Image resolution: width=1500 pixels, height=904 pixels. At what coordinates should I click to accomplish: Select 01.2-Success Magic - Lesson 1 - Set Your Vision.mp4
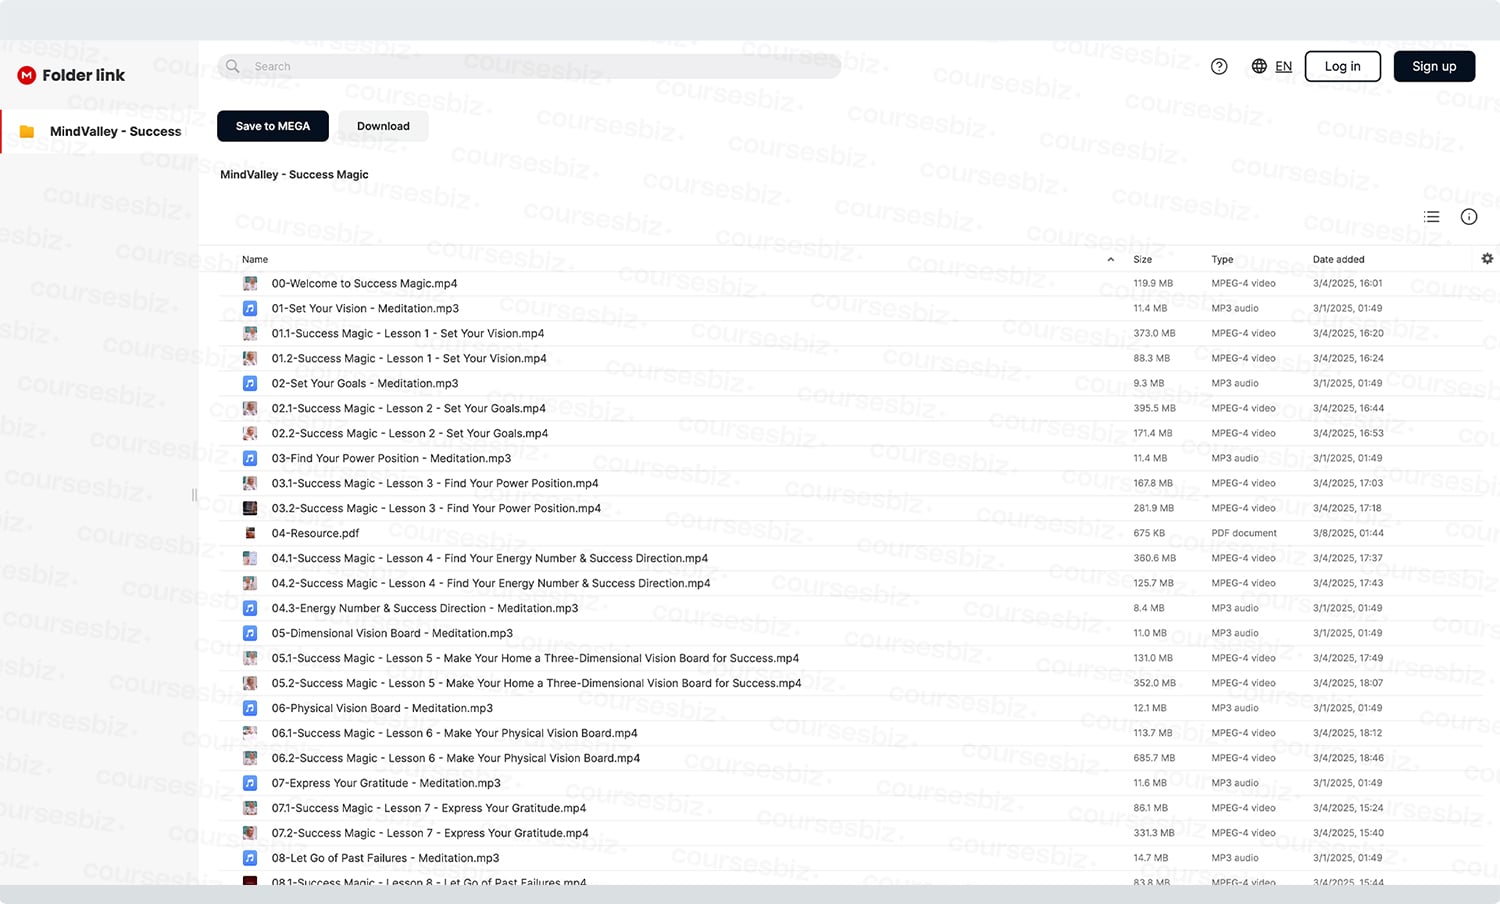click(x=409, y=358)
